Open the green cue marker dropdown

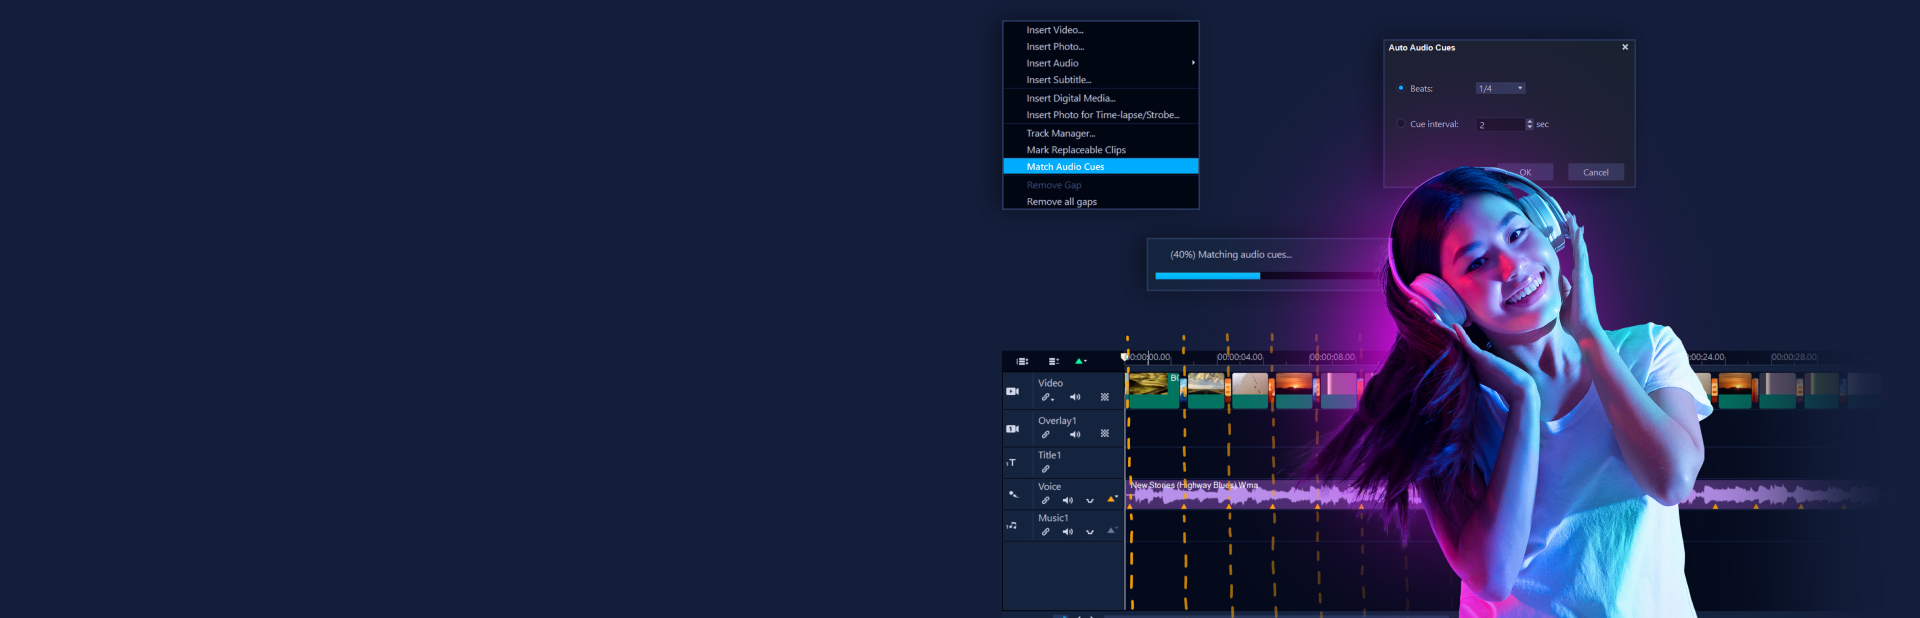coord(1081,361)
